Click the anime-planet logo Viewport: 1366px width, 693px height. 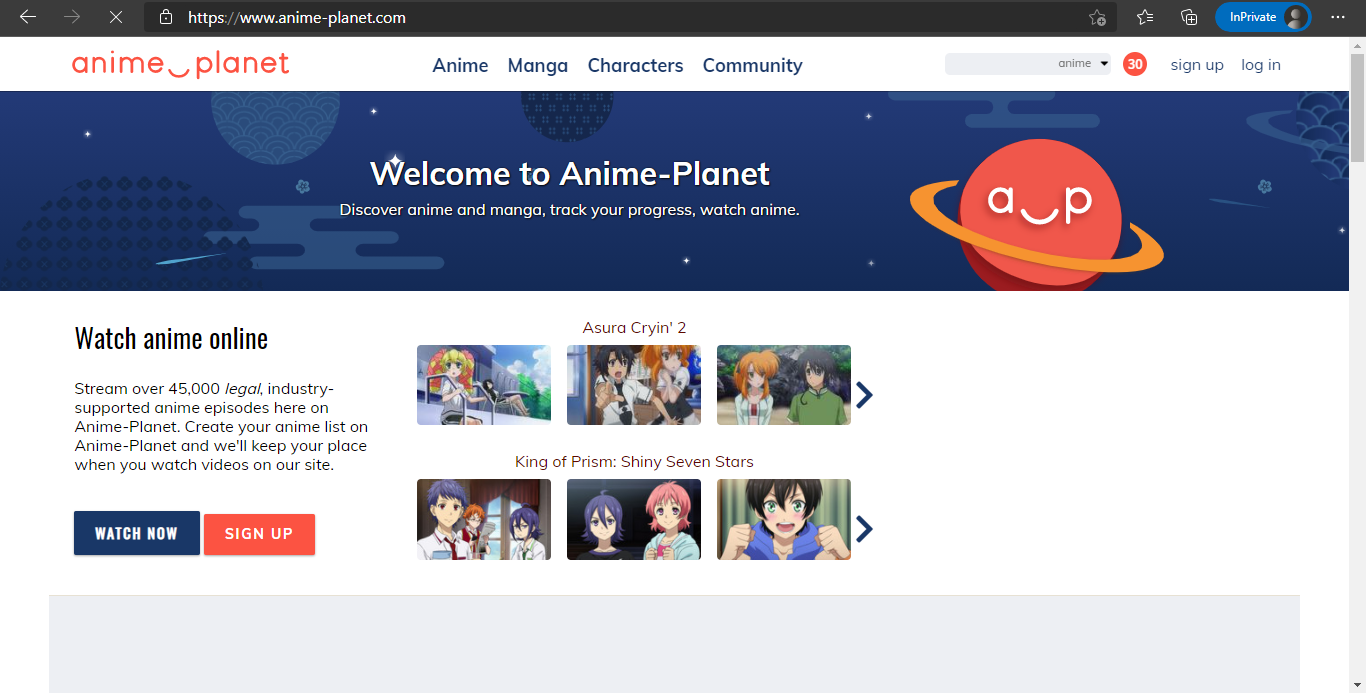click(x=180, y=65)
